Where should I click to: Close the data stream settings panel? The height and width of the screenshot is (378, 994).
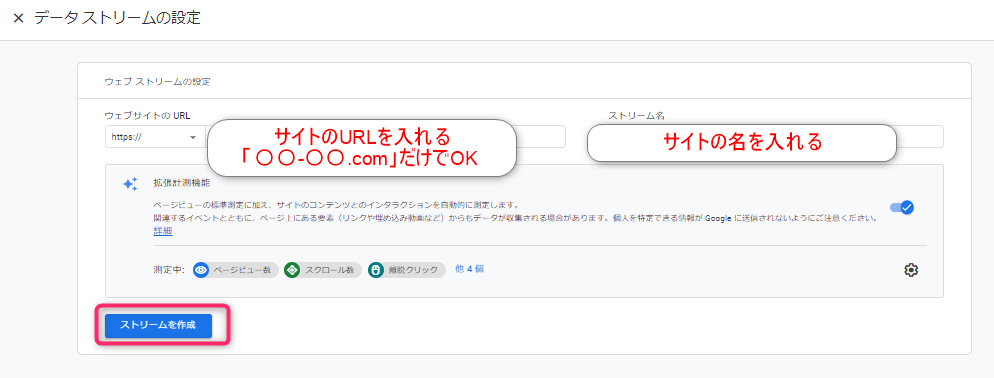click(18, 18)
